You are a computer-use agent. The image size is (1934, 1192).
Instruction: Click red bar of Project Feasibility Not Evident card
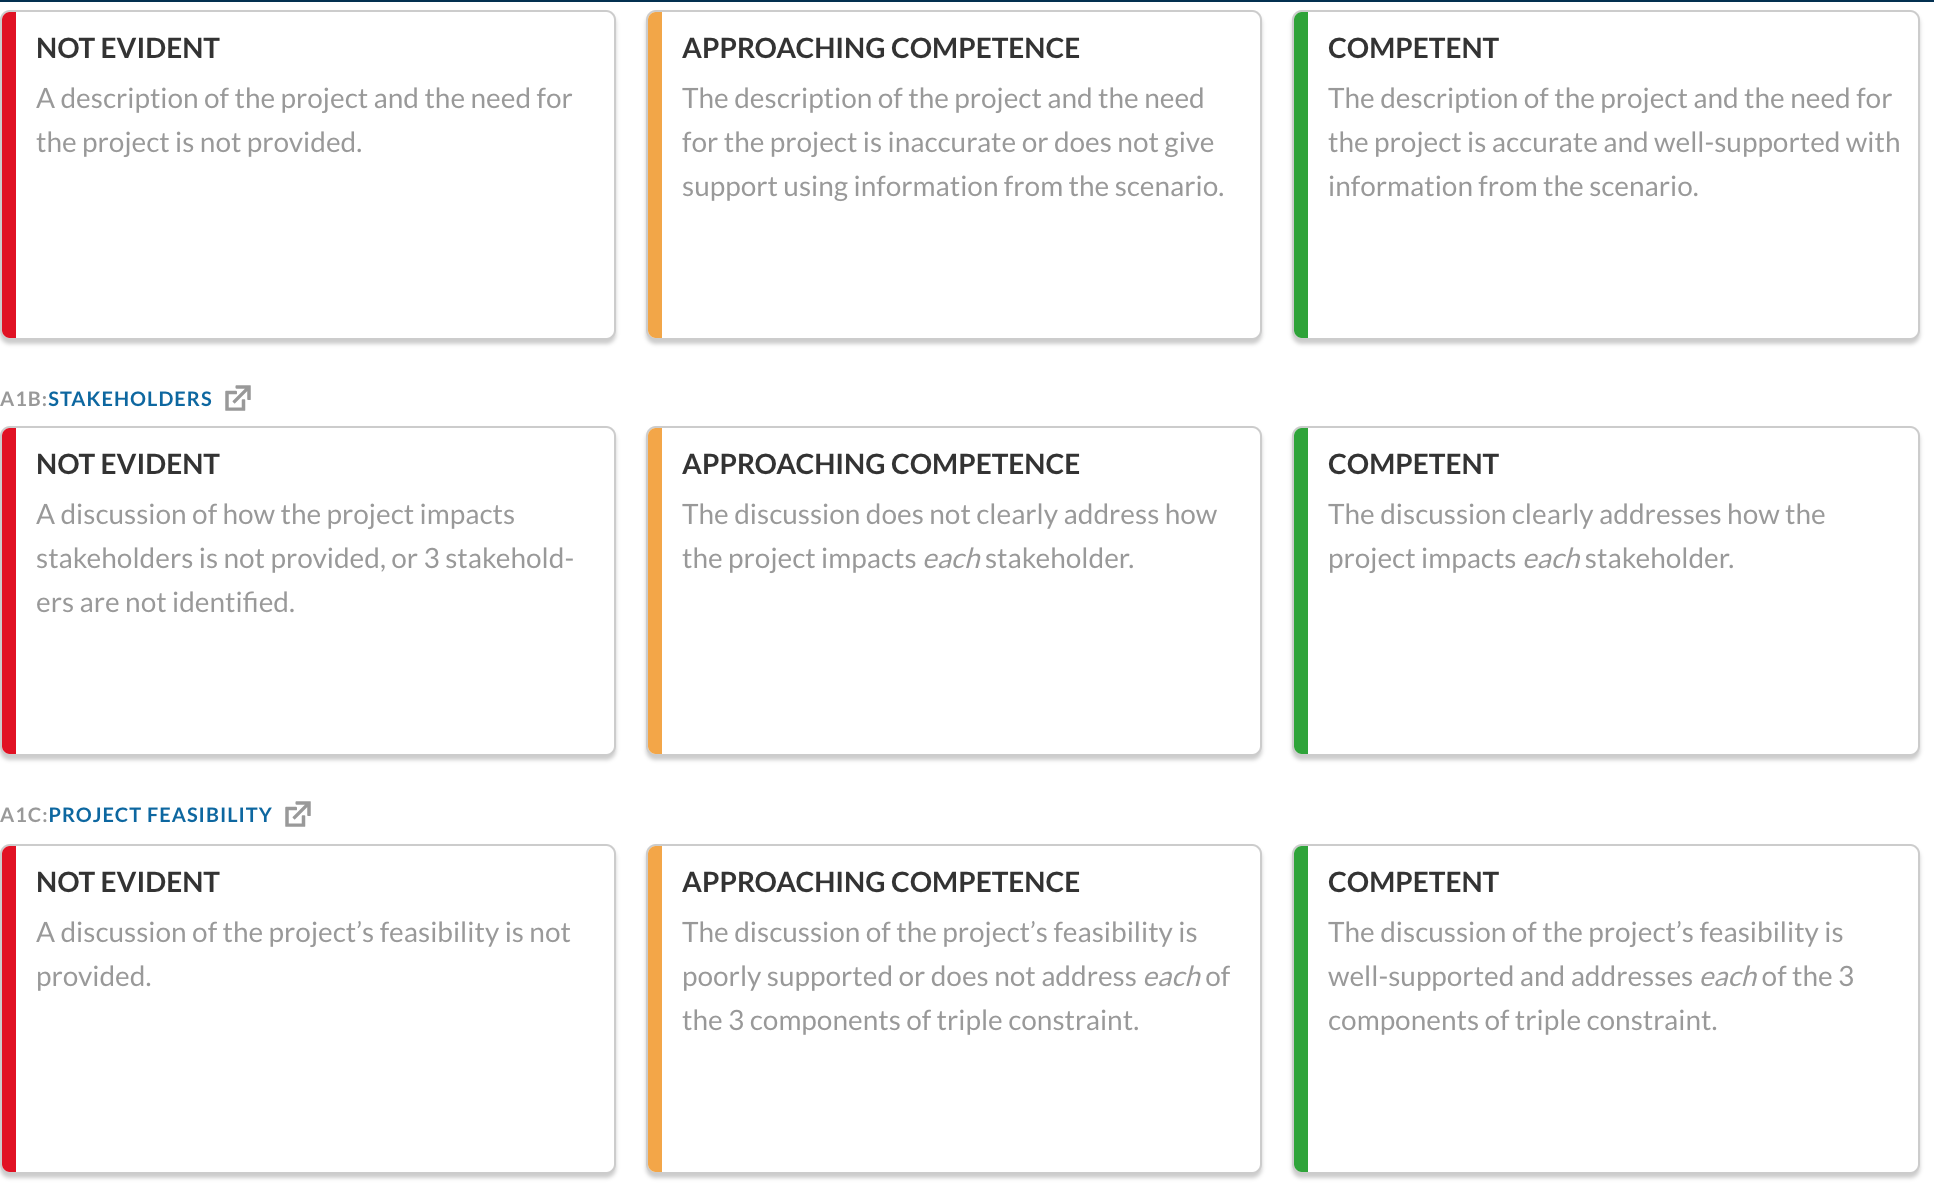[9, 1009]
